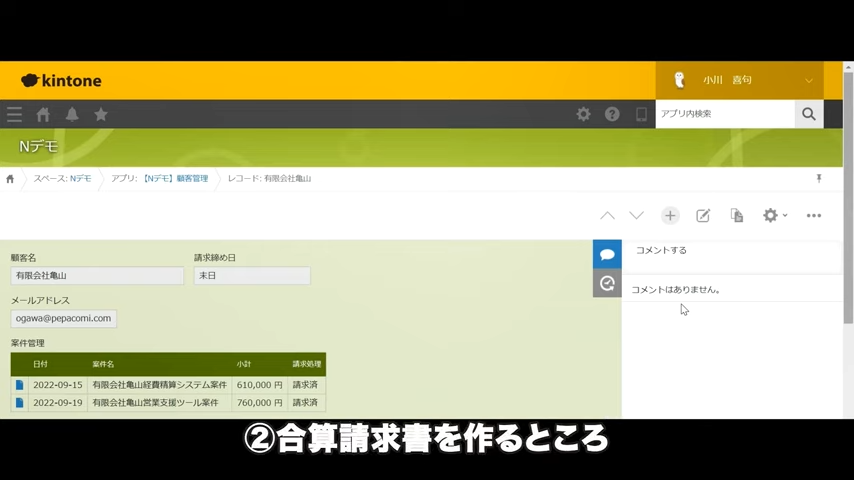Edit the record pencil icon
This screenshot has width=854, height=480.
[x=703, y=216]
